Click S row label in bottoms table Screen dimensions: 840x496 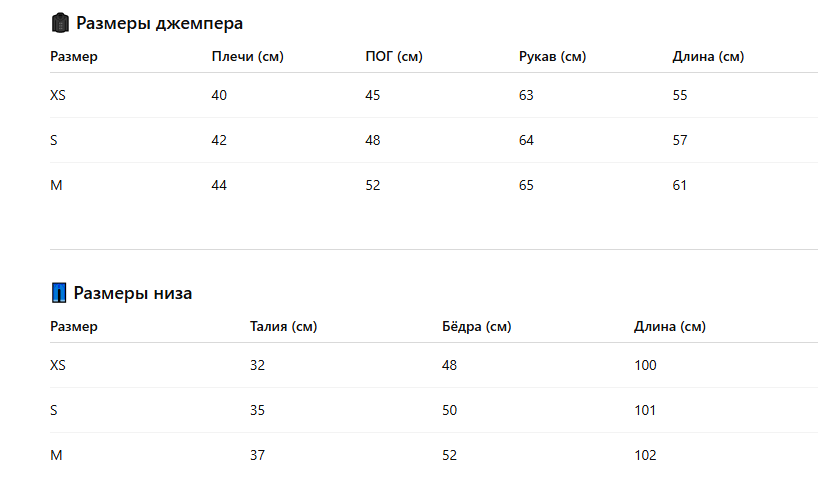(54, 410)
